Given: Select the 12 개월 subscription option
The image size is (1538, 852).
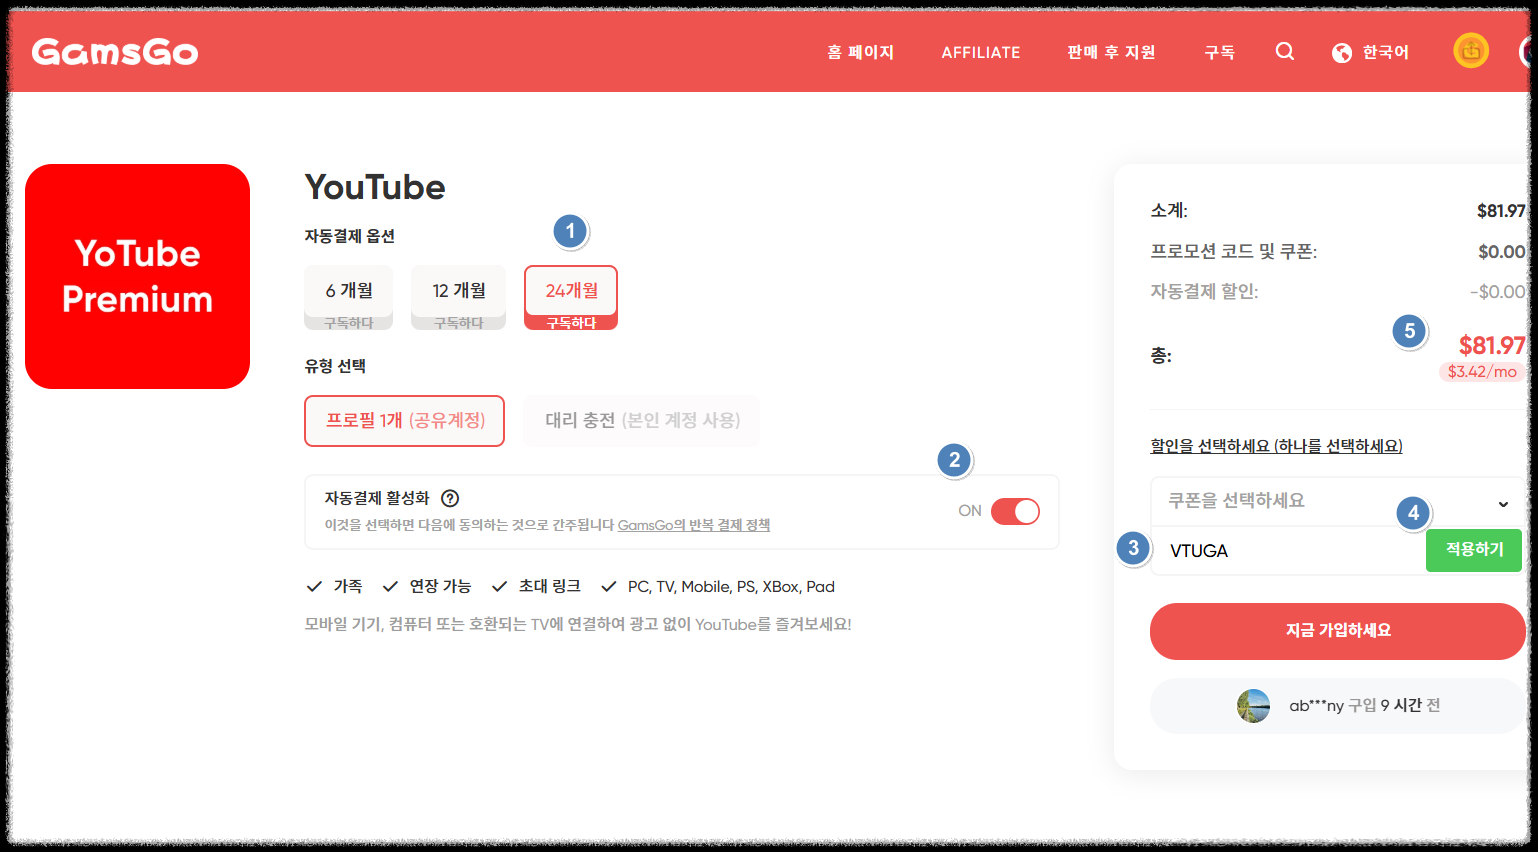Looking at the screenshot, I should 459,298.
